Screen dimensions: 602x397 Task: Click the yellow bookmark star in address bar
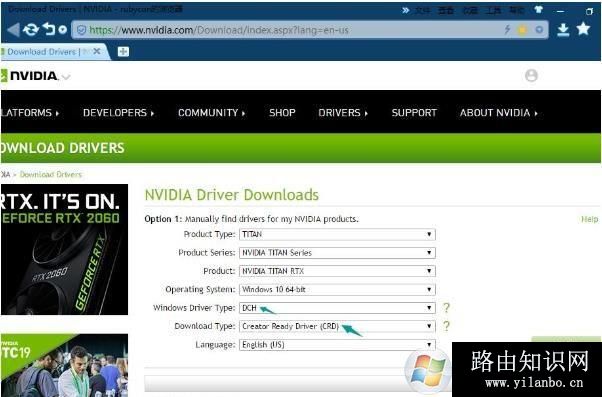click(523, 30)
